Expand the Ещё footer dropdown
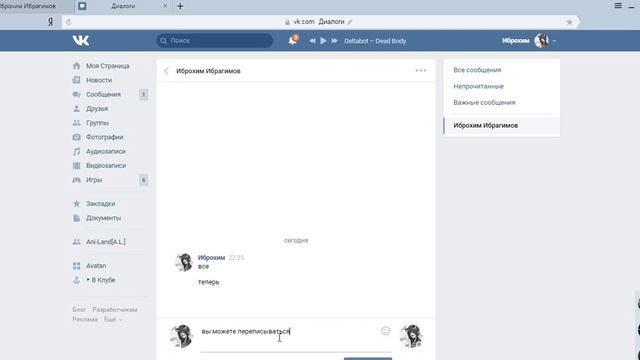Screen dimensions: 640x360 pyautogui.click(x=113, y=320)
